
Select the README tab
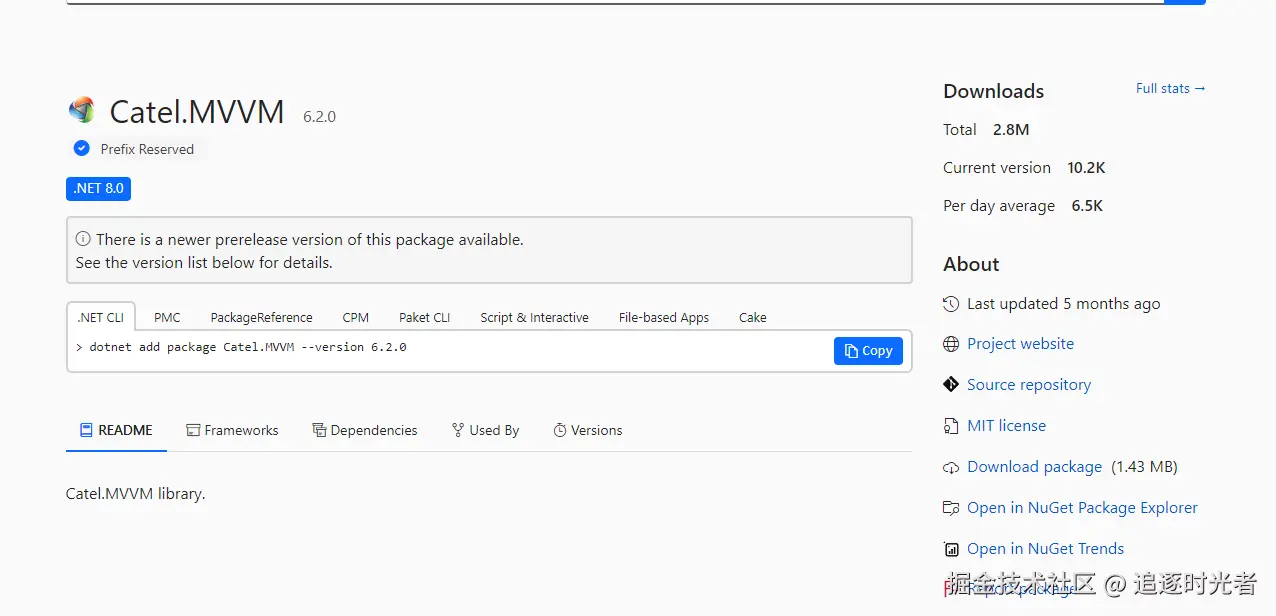[116, 430]
